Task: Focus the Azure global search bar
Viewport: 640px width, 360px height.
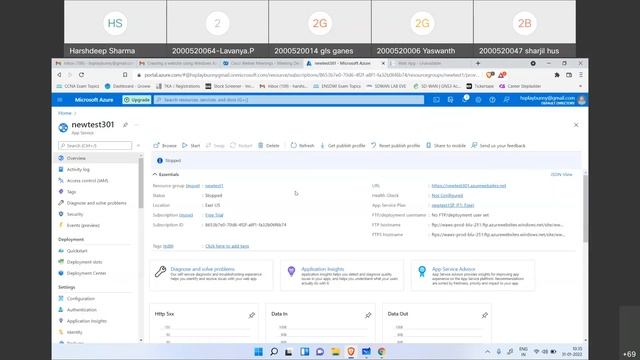Action: [x=289, y=100]
